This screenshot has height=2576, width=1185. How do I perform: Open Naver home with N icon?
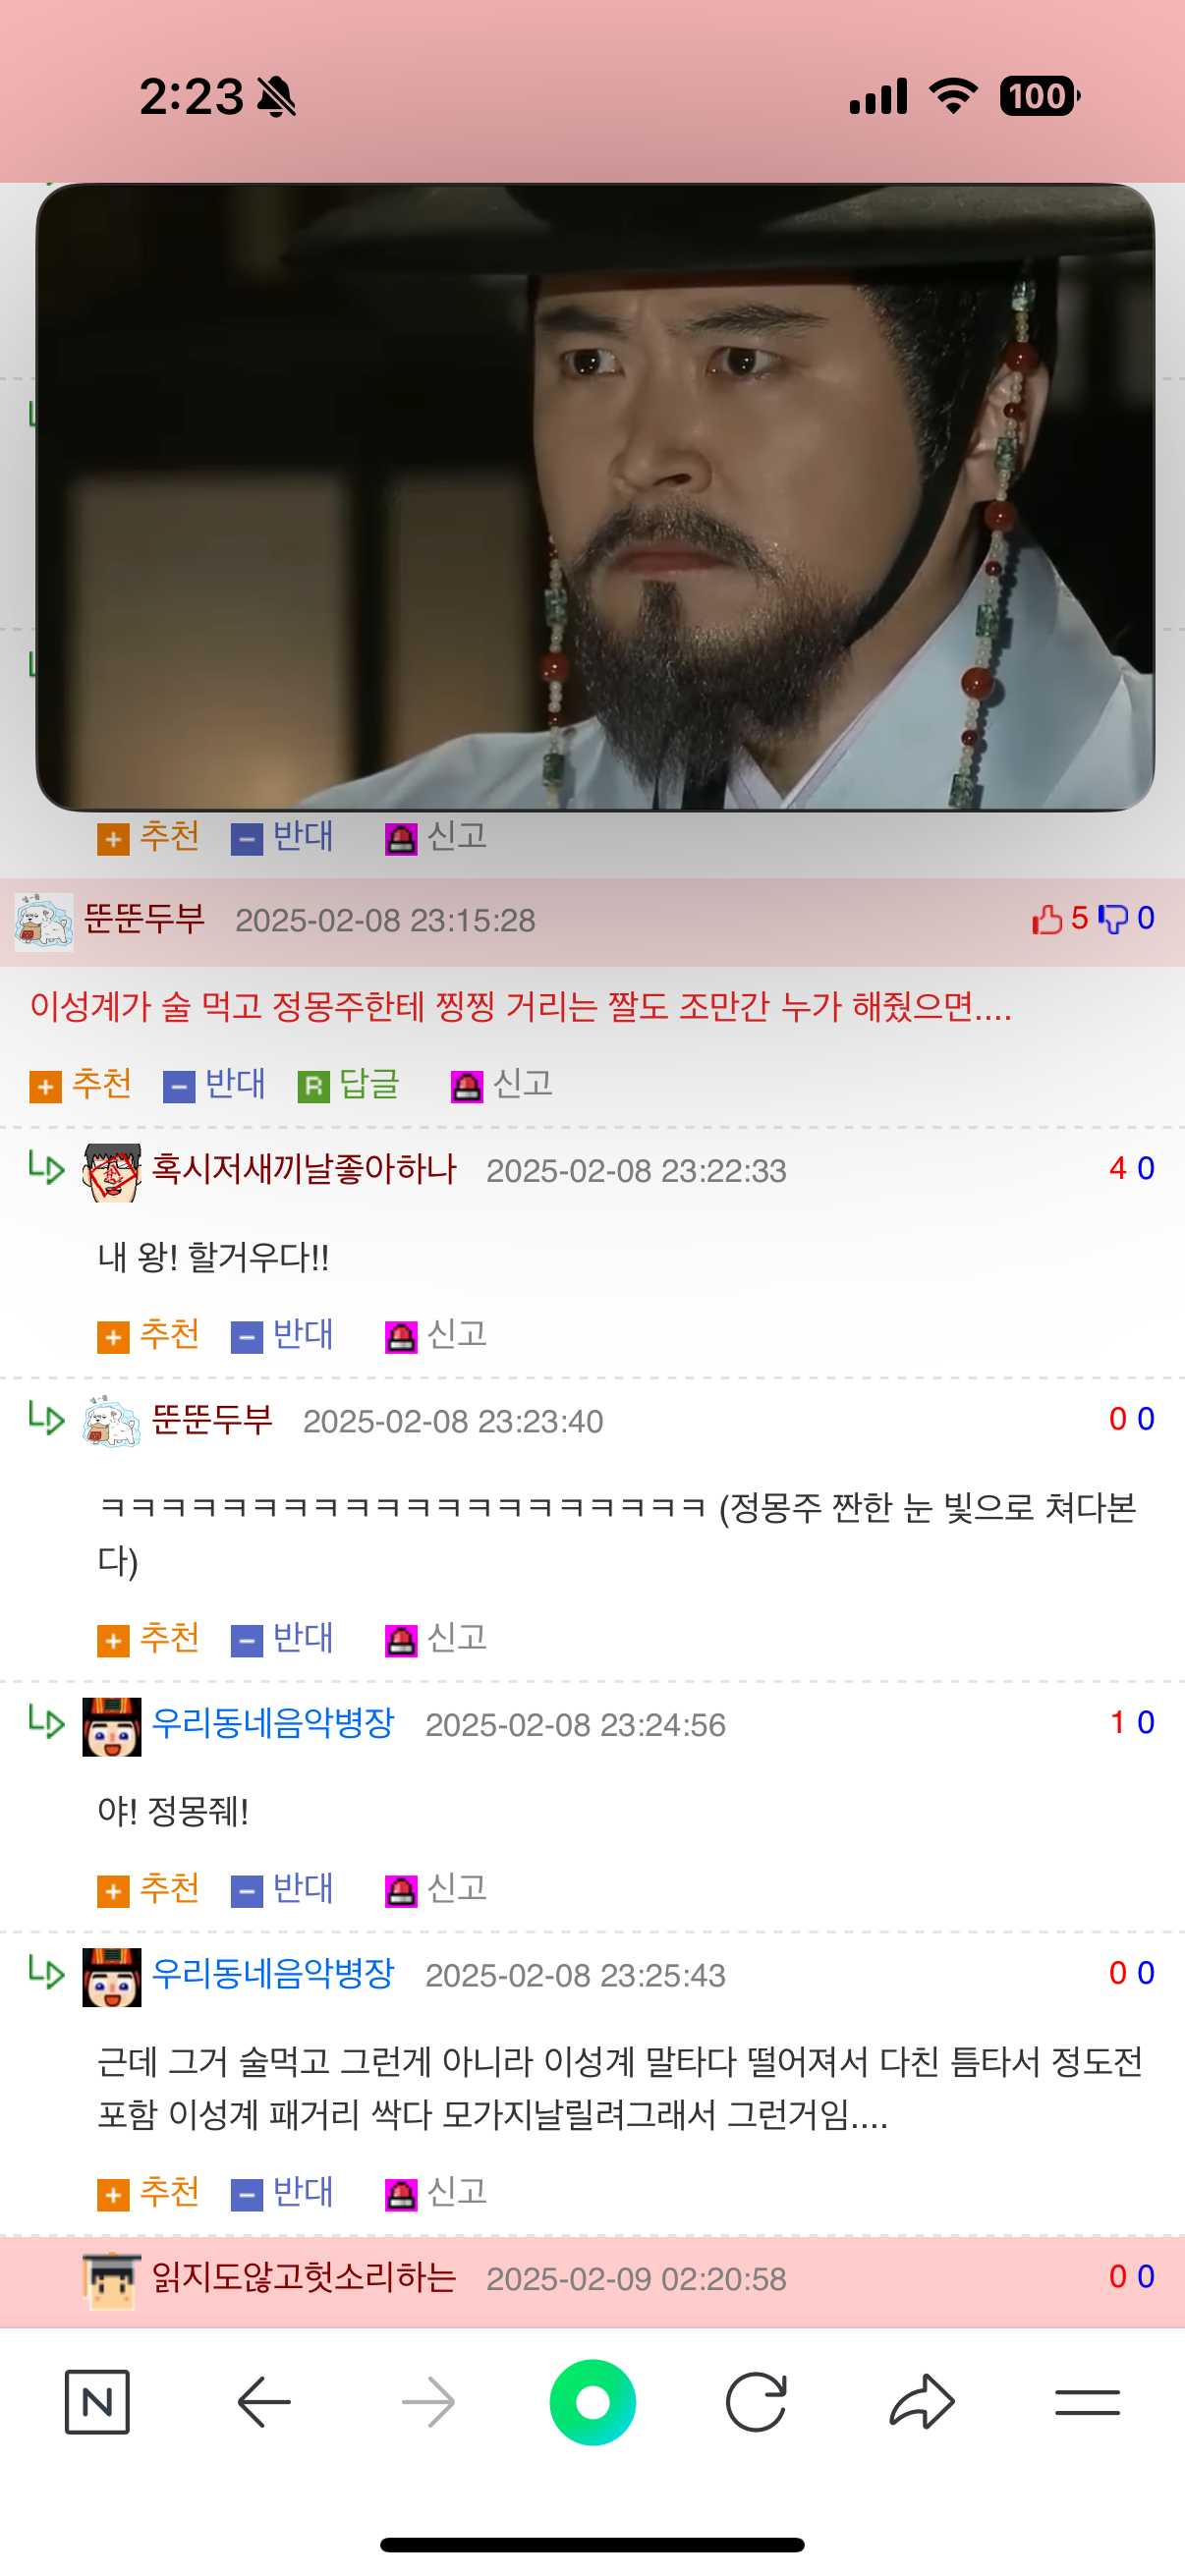tap(97, 2401)
